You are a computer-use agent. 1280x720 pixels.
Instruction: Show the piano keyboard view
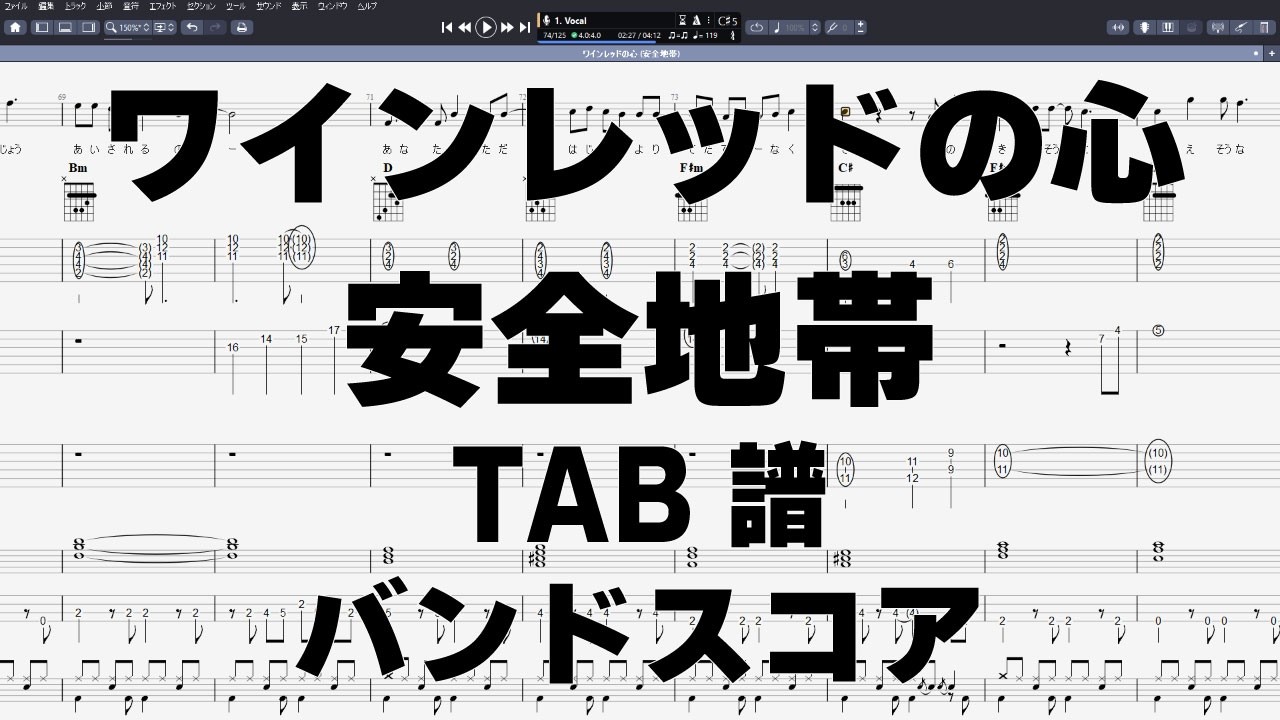(x=1168, y=27)
